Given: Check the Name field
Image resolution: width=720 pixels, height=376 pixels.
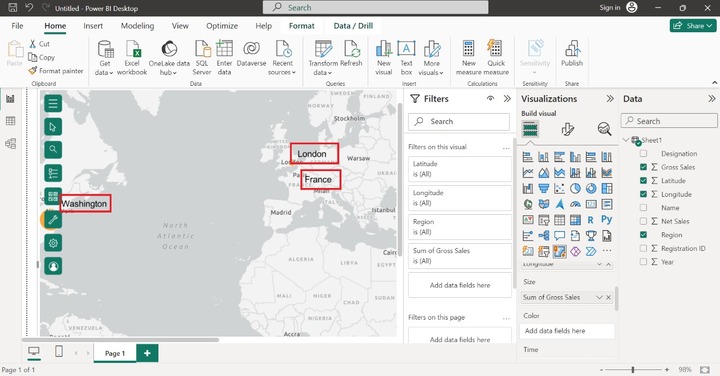Looking at the screenshot, I should (x=643, y=208).
